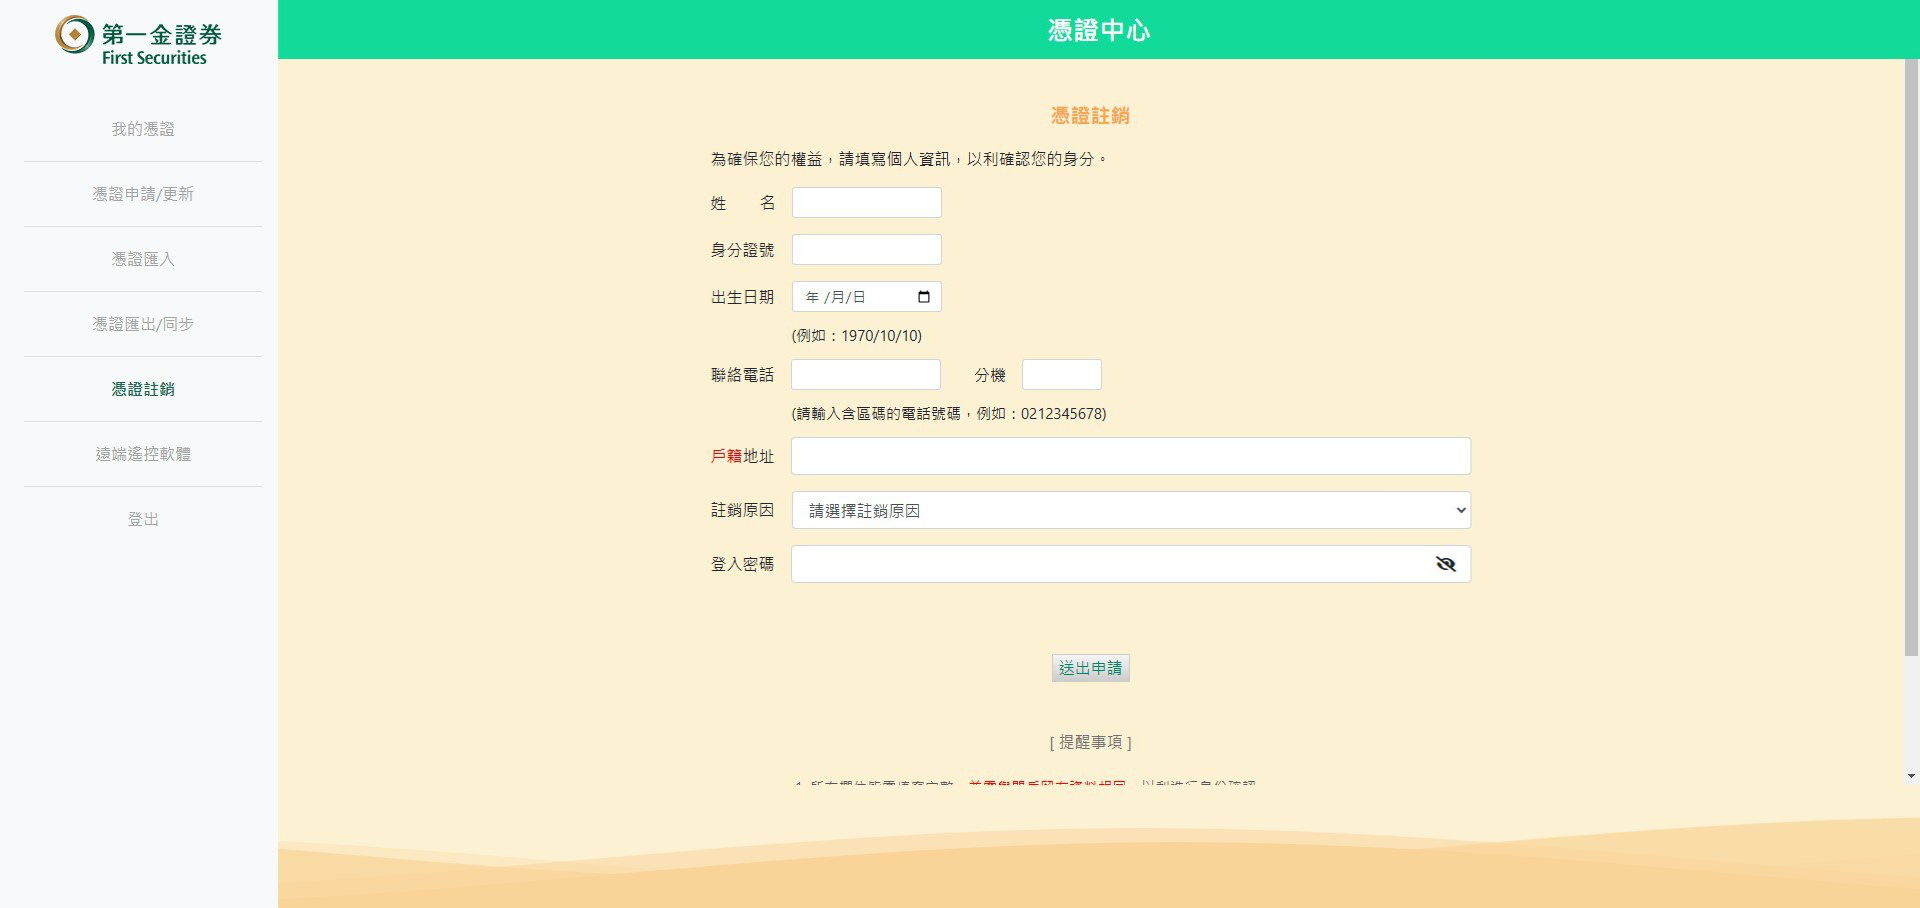This screenshot has width=1920, height=908.
Task: Click the scrollbar down arrow
Action: (x=1911, y=776)
